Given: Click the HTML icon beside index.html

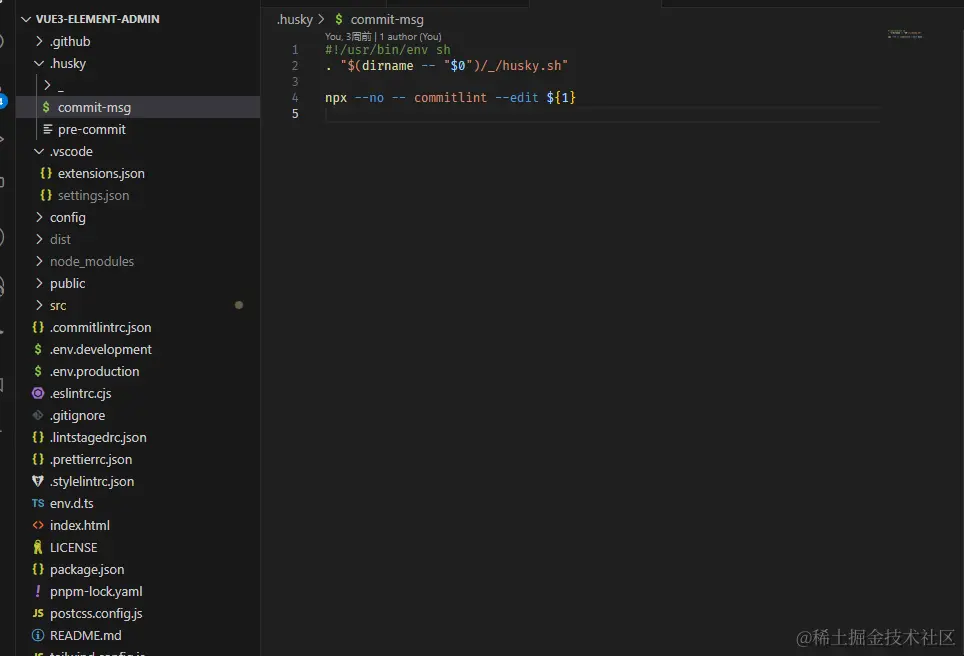Looking at the screenshot, I should click(38, 525).
